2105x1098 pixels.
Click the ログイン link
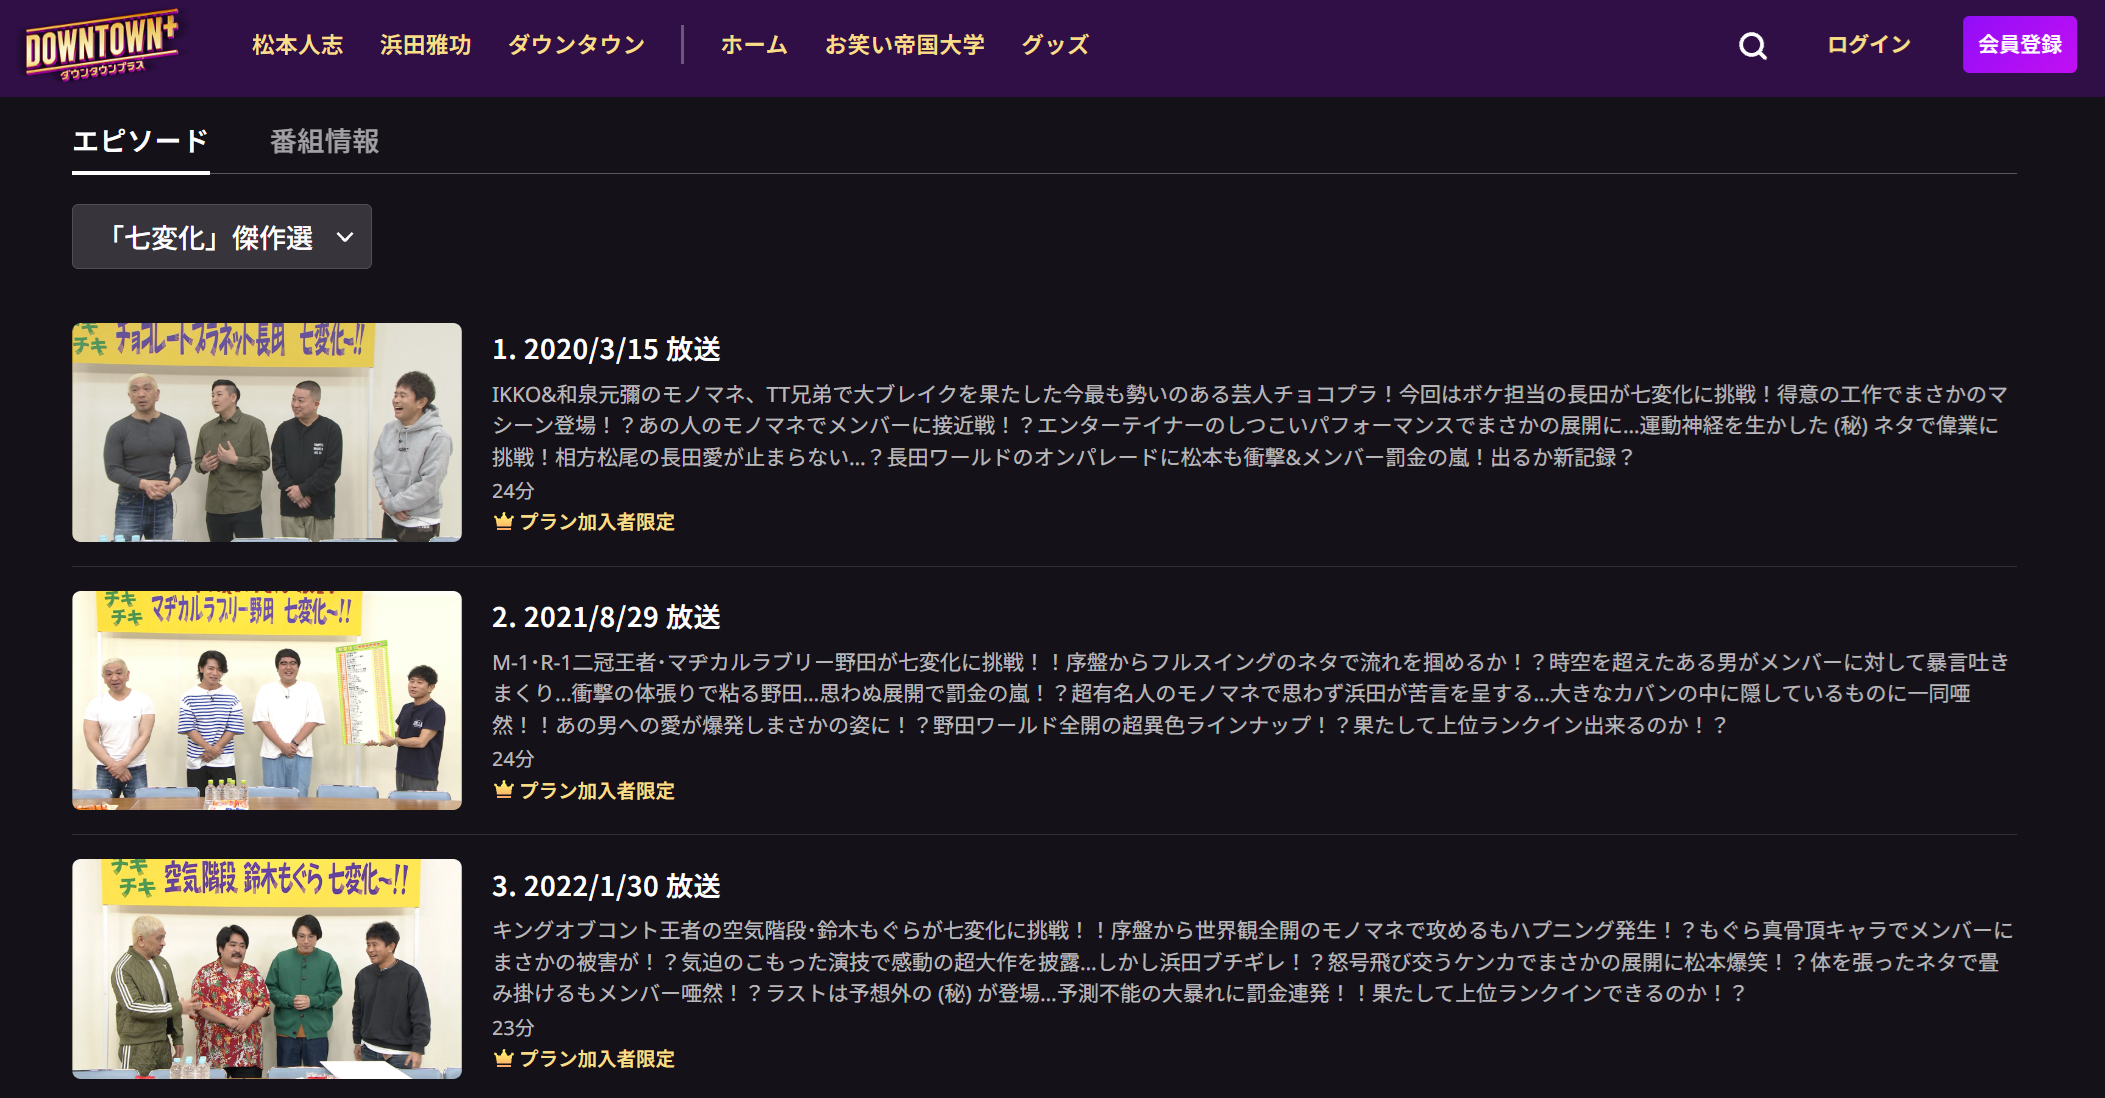click(1868, 45)
